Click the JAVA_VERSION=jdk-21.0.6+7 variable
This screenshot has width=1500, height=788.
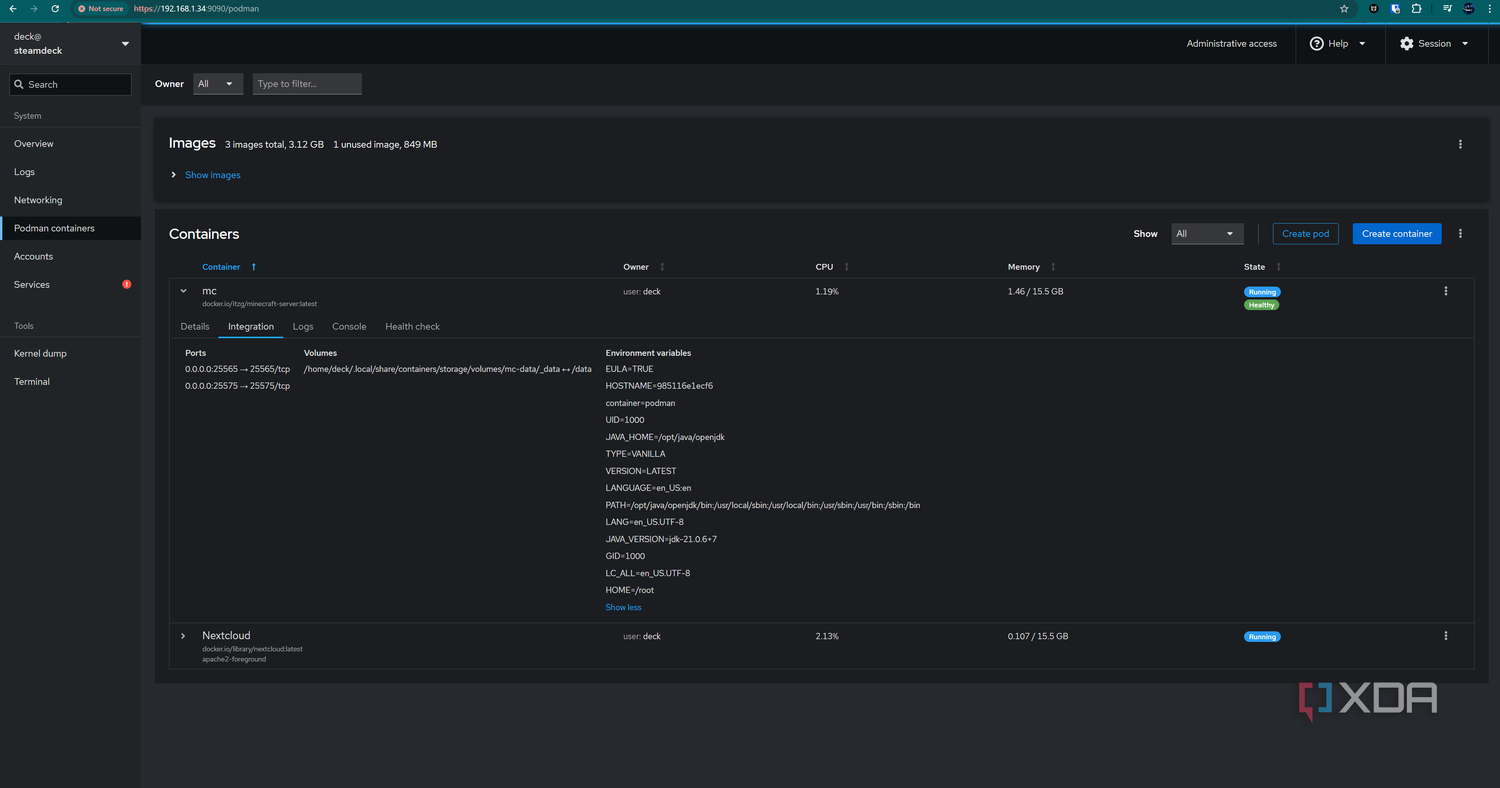[x=661, y=539]
